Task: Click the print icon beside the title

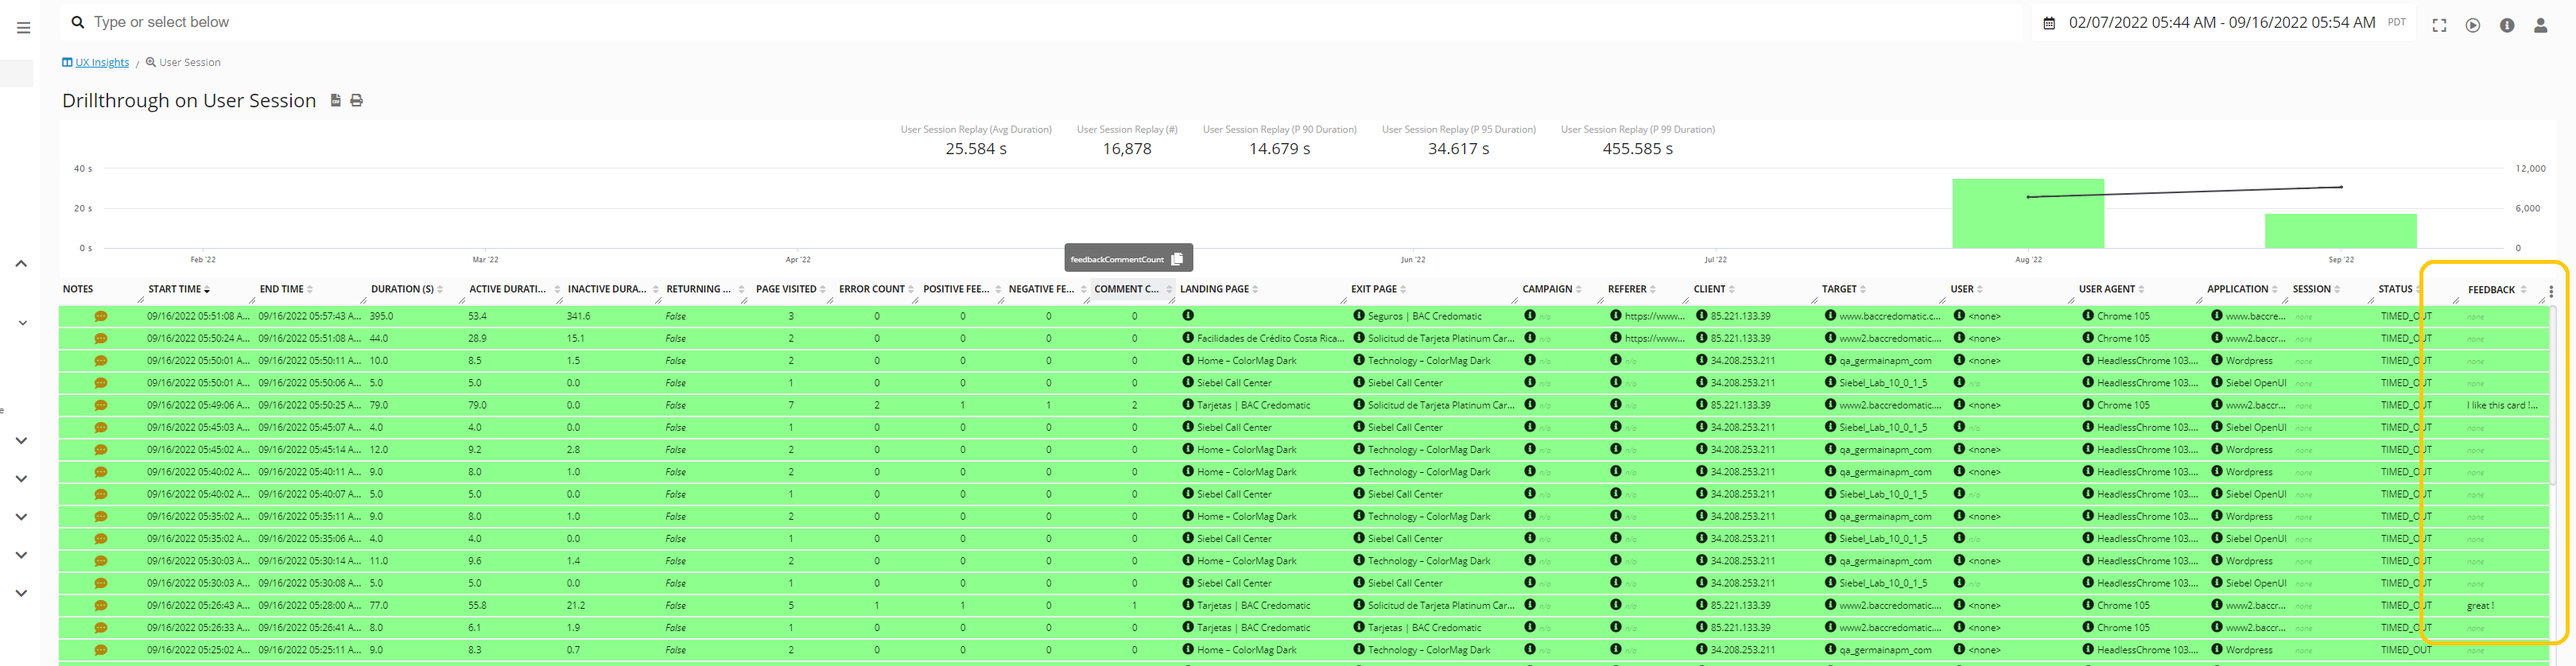Action: point(356,101)
